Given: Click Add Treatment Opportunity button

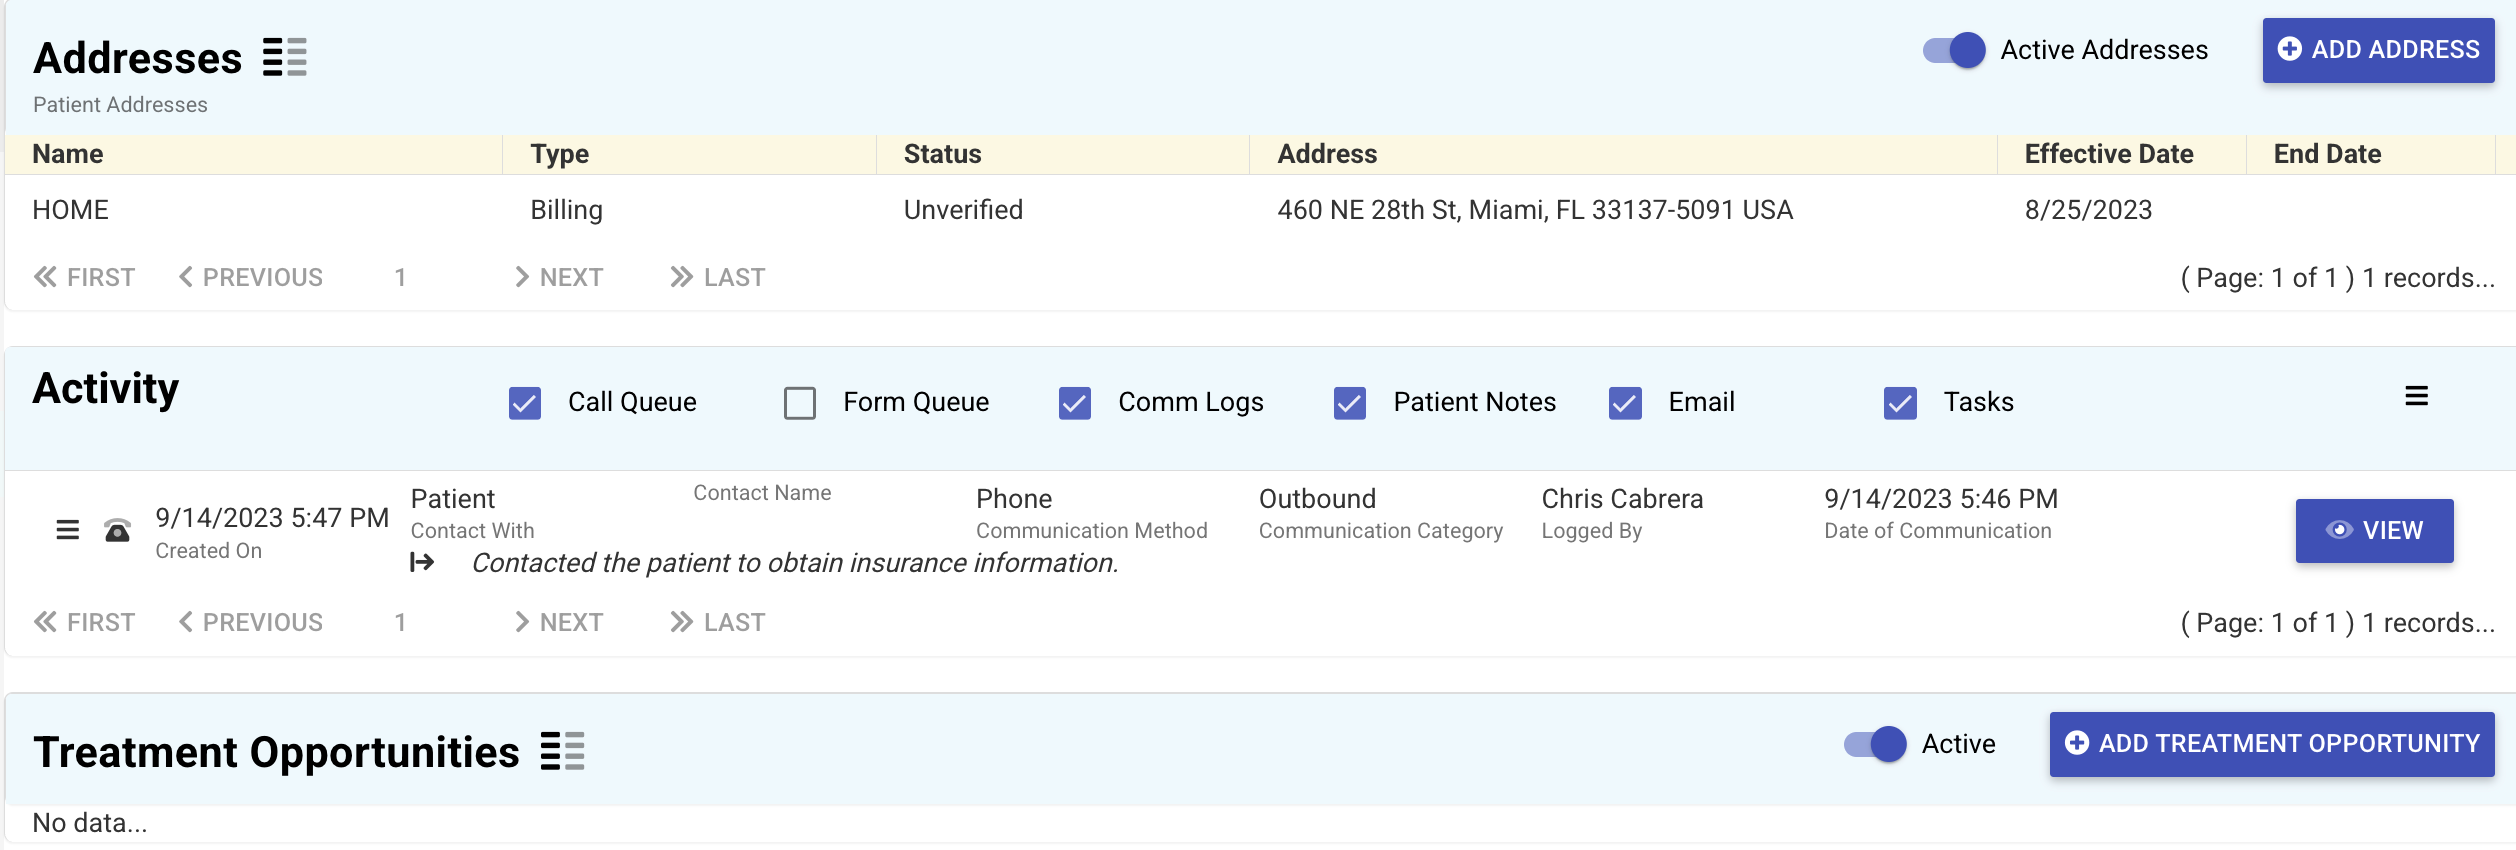Looking at the screenshot, I should pos(2272,744).
